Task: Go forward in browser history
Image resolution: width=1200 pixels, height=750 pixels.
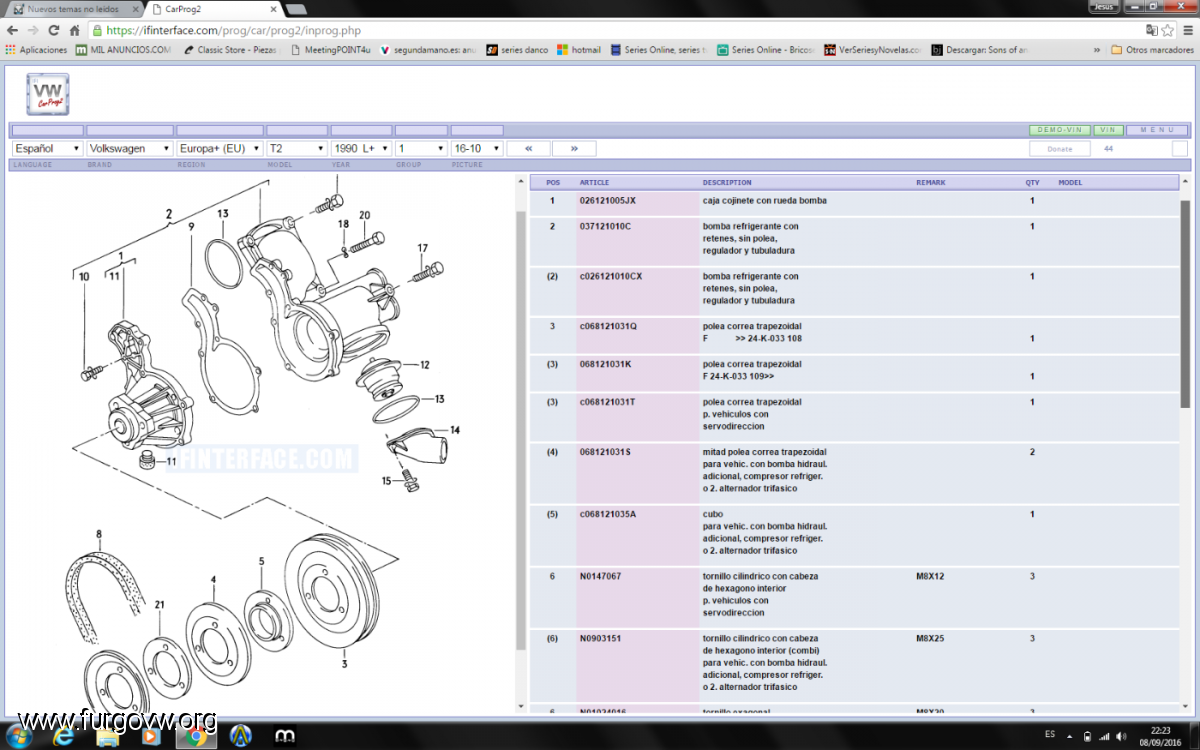Action: point(35,31)
